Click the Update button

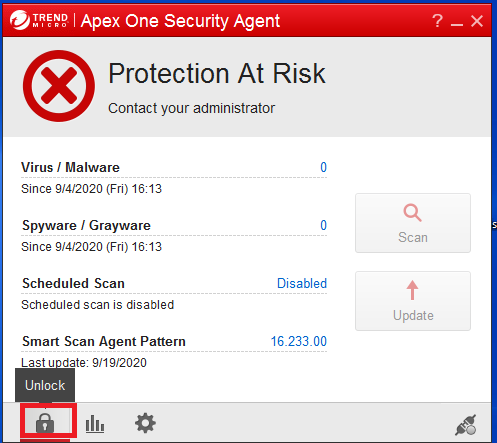click(x=413, y=301)
